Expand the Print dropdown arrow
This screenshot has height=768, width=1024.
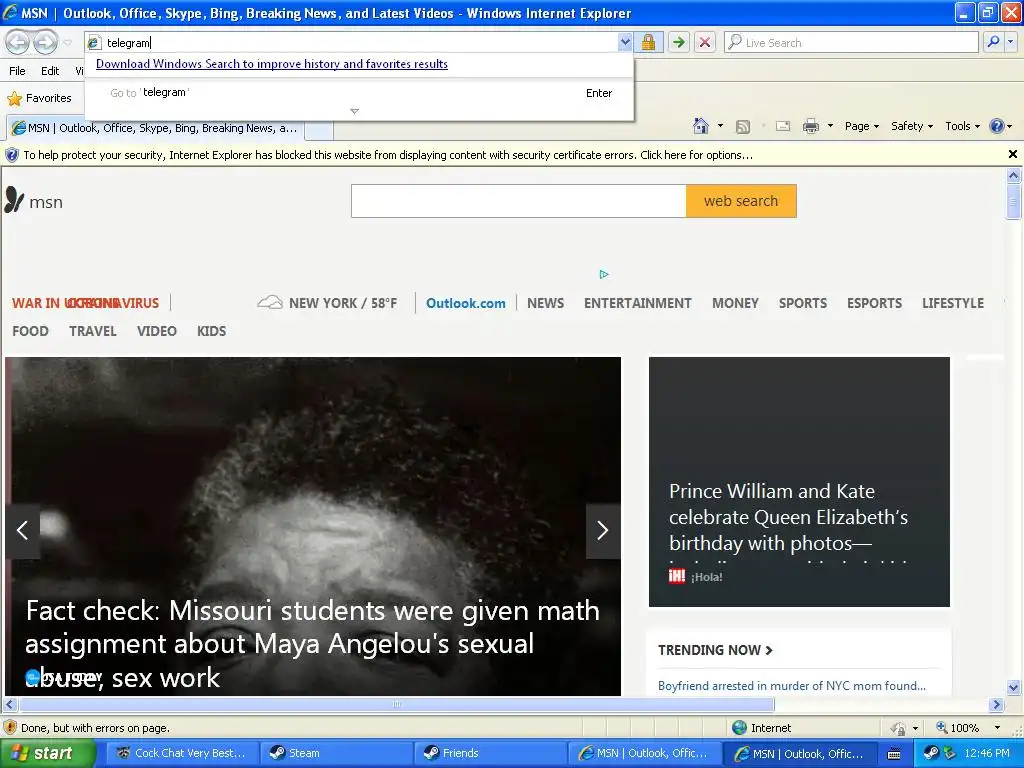pos(830,126)
